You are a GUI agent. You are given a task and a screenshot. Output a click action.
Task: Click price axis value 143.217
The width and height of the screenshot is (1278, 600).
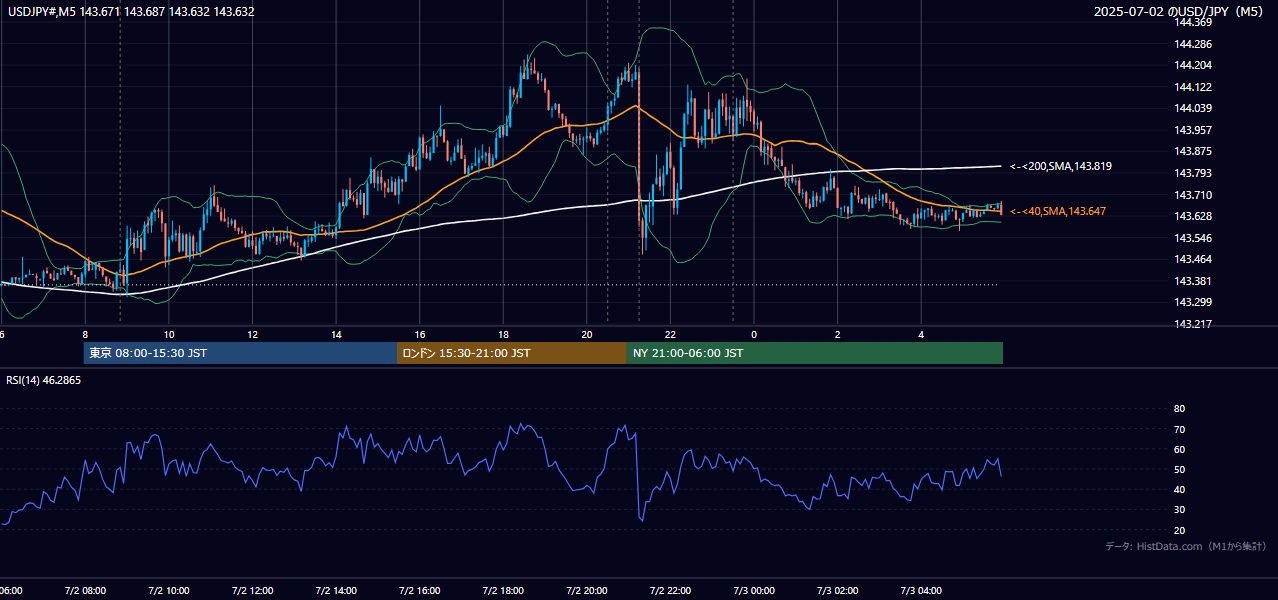[1193, 324]
